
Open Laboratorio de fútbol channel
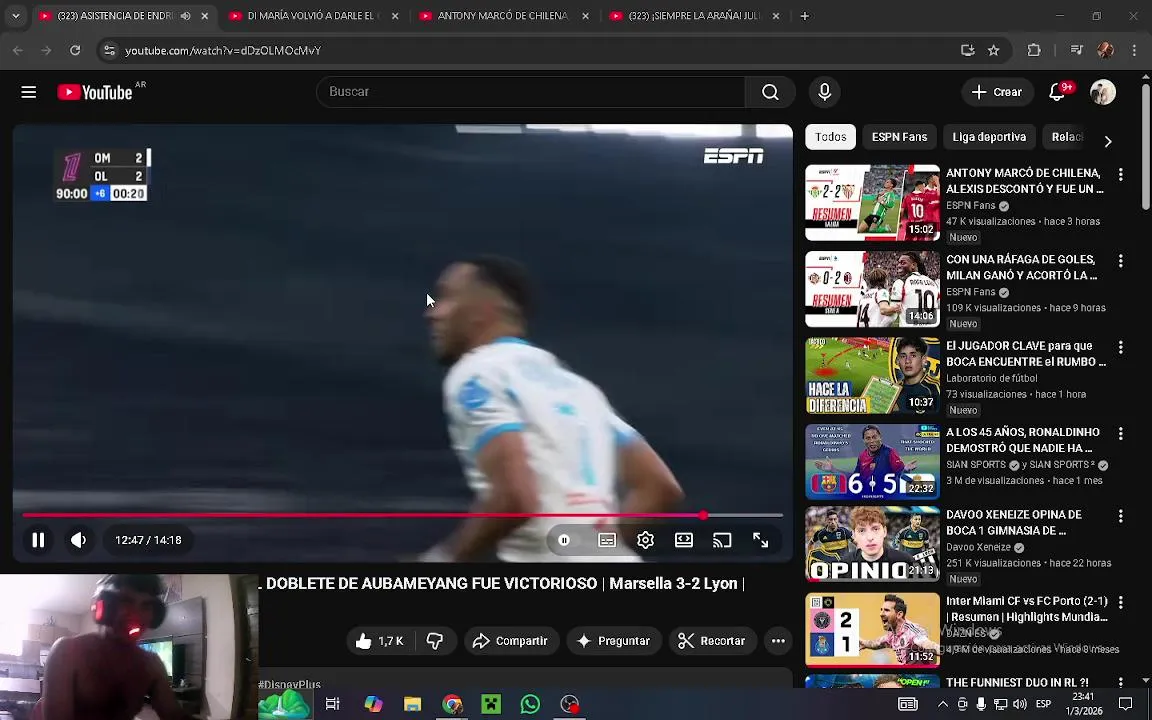992,378
